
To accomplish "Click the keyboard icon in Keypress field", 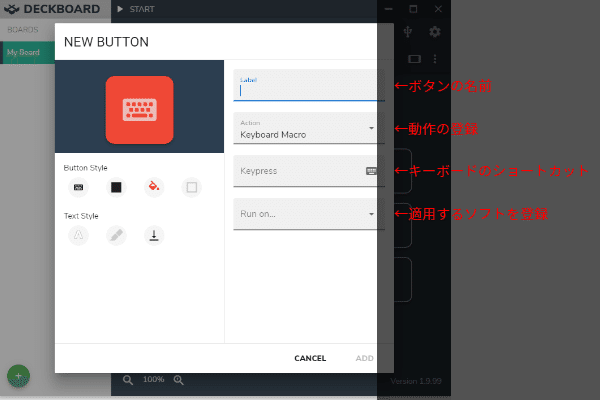I will [371, 171].
